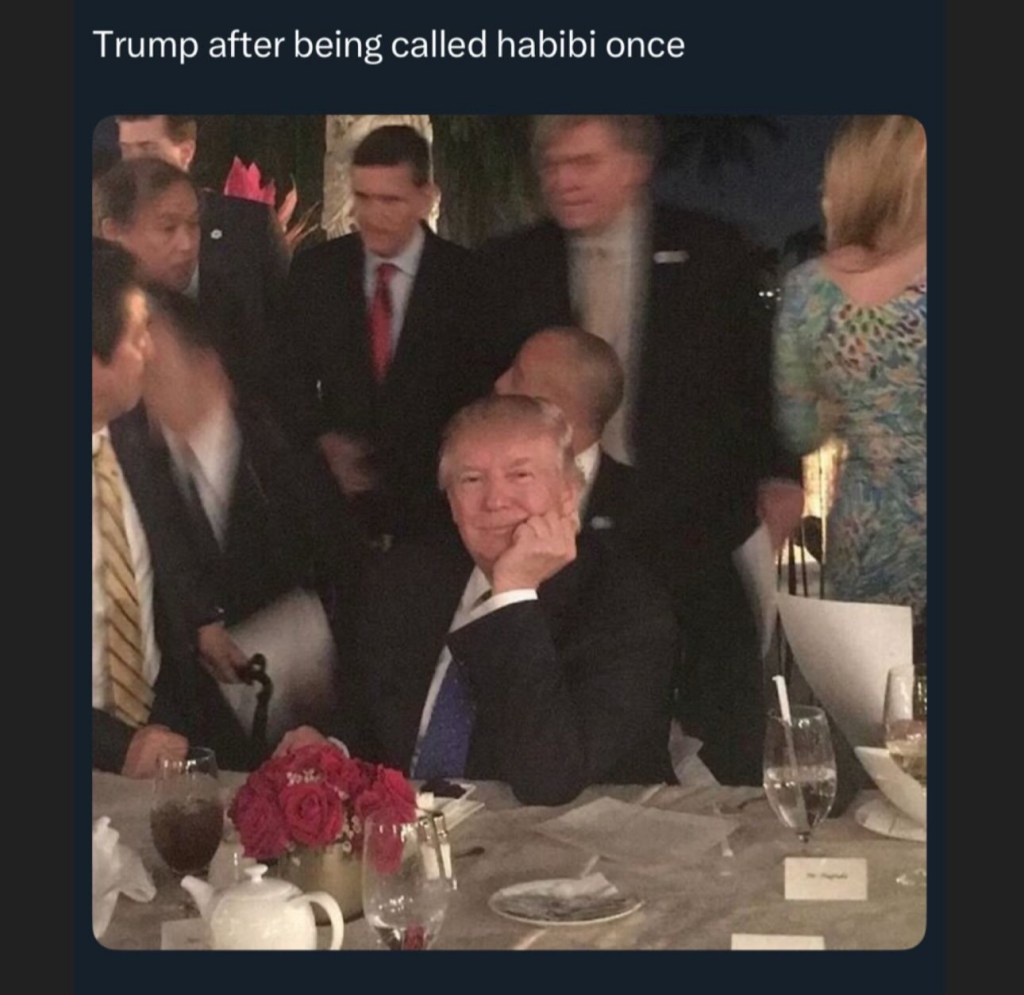Screen dimensions: 1024x995
Task: Click the tweet text mentioning habibi
Action: tap(389, 45)
